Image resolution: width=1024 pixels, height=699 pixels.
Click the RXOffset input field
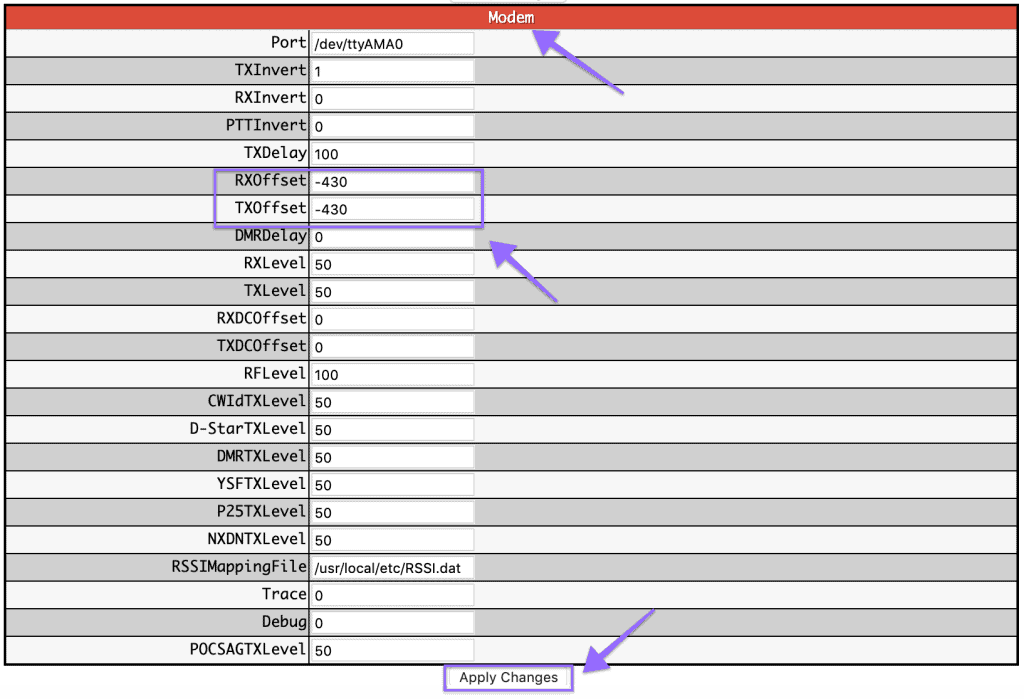click(x=392, y=182)
